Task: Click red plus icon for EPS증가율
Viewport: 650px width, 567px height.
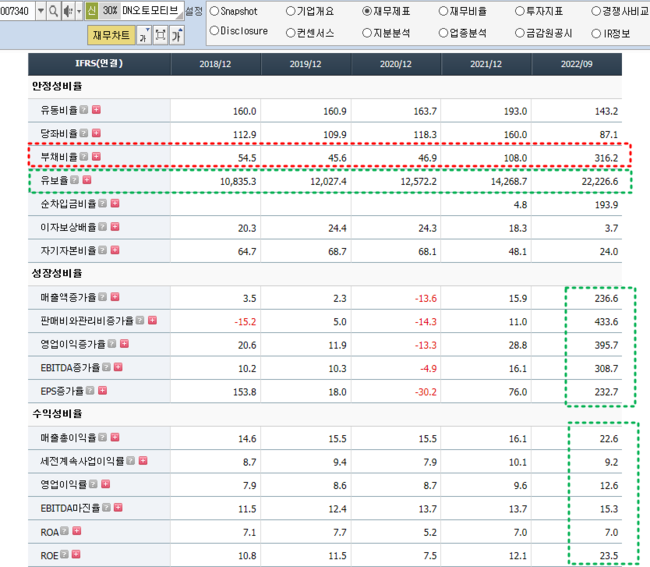Action: [102, 391]
